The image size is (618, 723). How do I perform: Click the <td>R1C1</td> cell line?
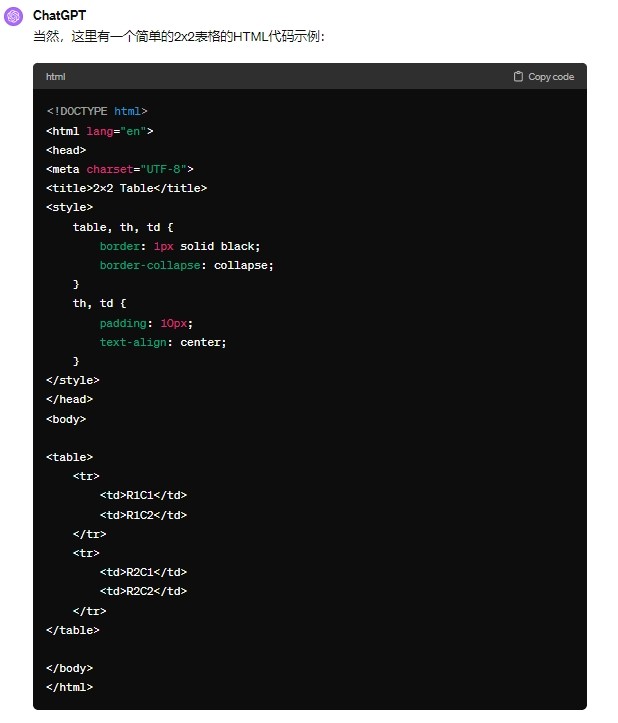[x=143, y=495]
